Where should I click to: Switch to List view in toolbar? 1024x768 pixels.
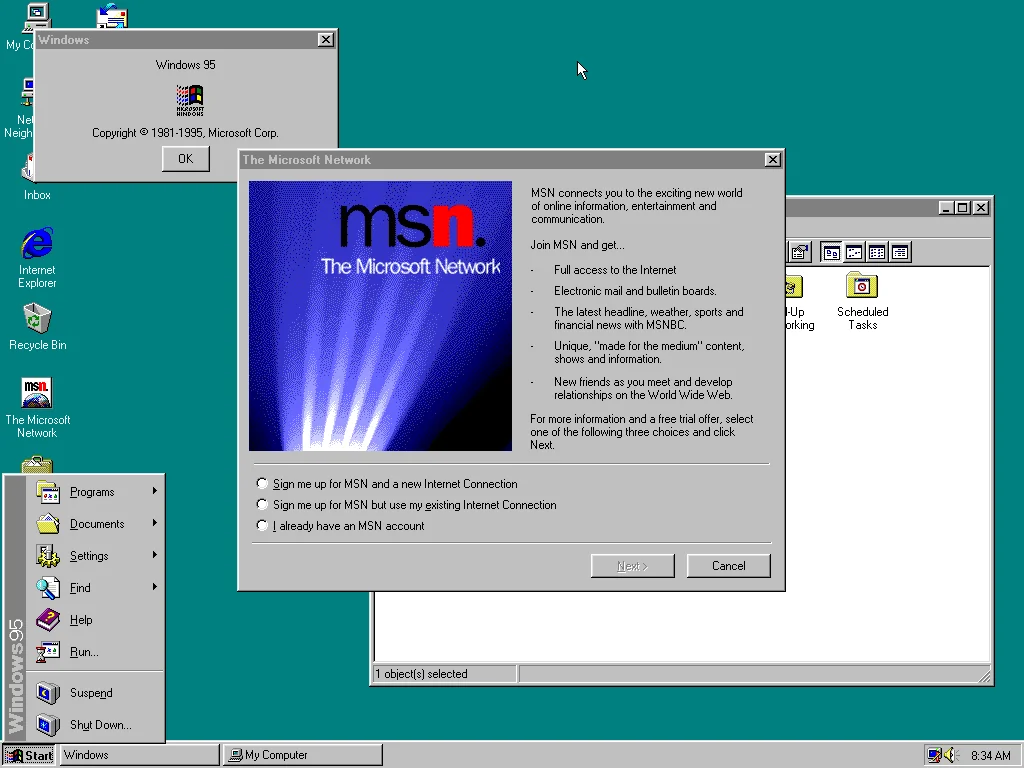click(x=877, y=252)
